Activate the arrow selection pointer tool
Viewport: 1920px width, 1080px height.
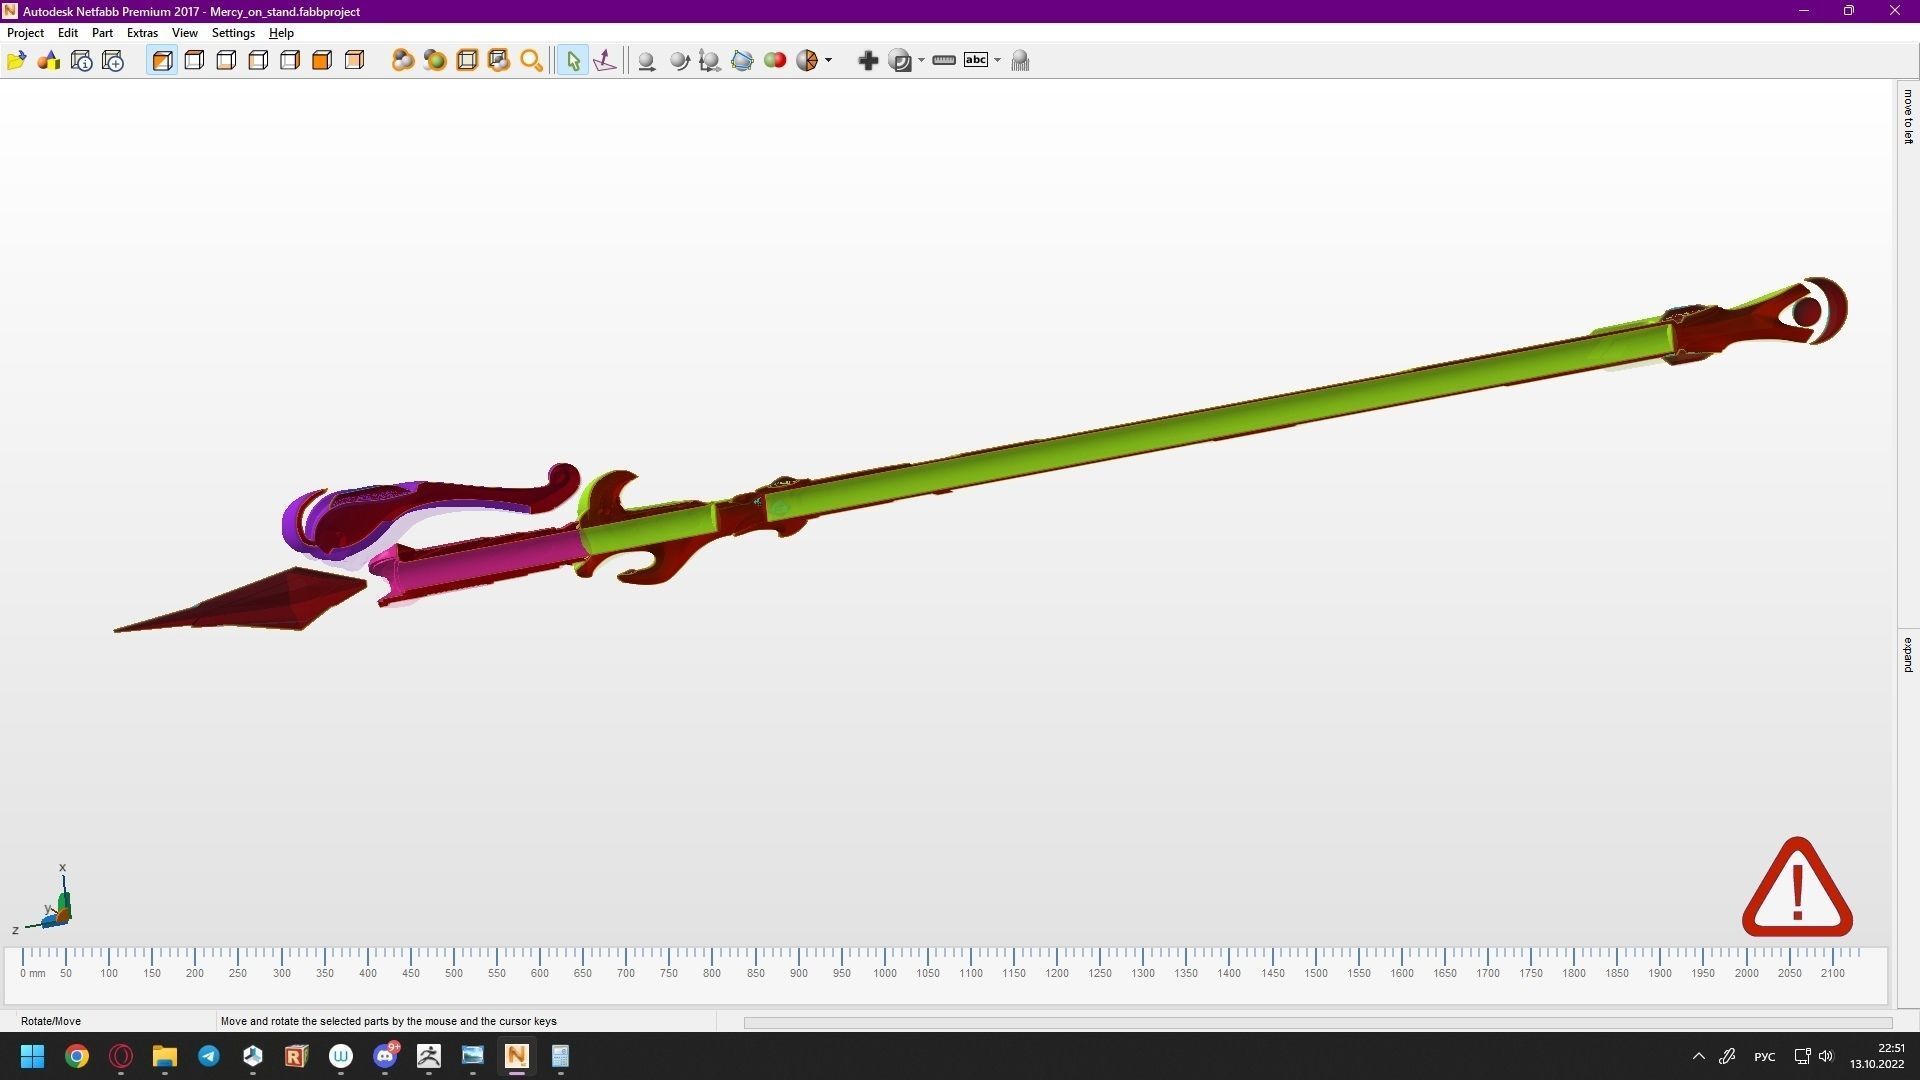coord(573,61)
